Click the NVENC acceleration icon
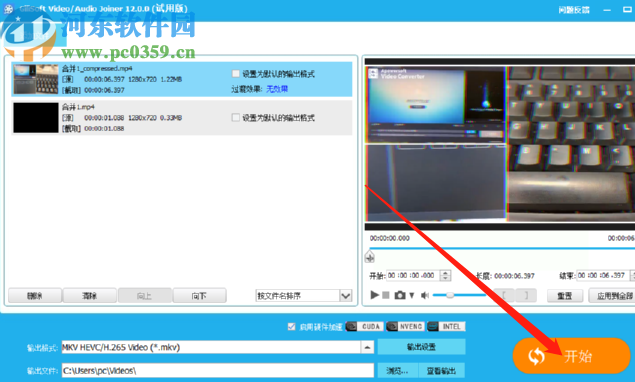 [405, 327]
